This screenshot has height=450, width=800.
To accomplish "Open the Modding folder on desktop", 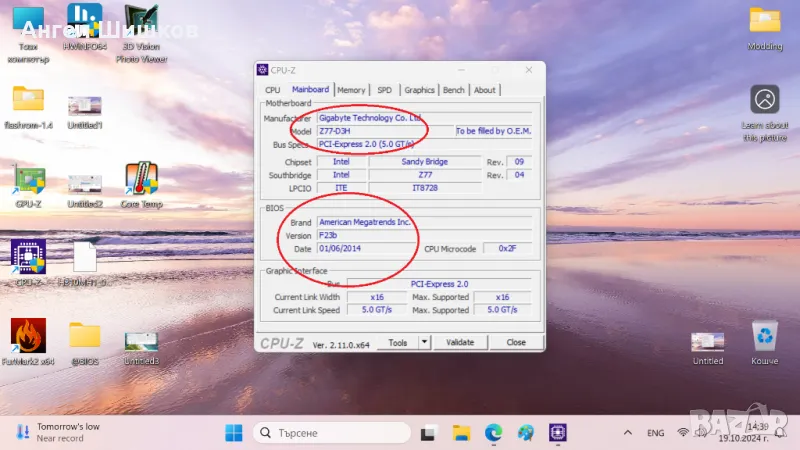I will coord(765,22).
